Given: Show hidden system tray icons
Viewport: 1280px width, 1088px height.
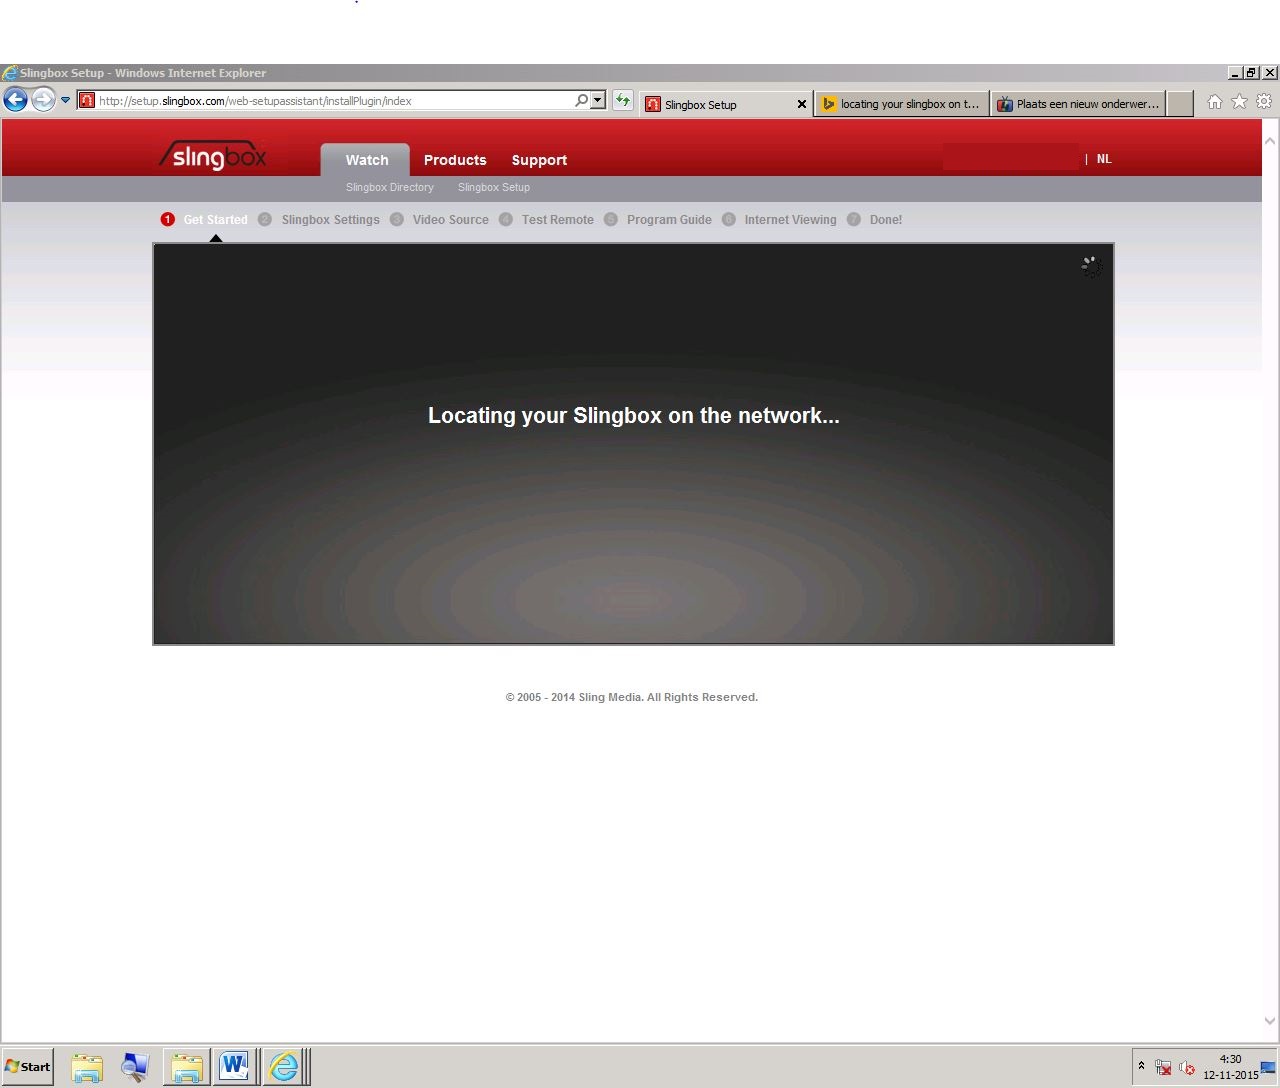Looking at the screenshot, I should pos(1141,1066).
